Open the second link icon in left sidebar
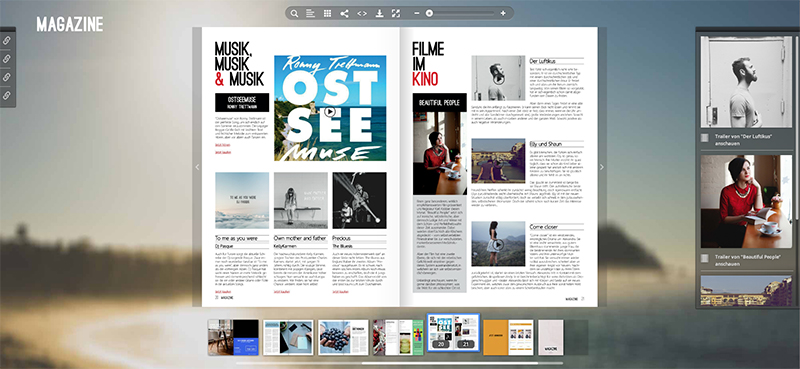Image resolution: width=800 pixels, height=369 pixels. point(7,59)
